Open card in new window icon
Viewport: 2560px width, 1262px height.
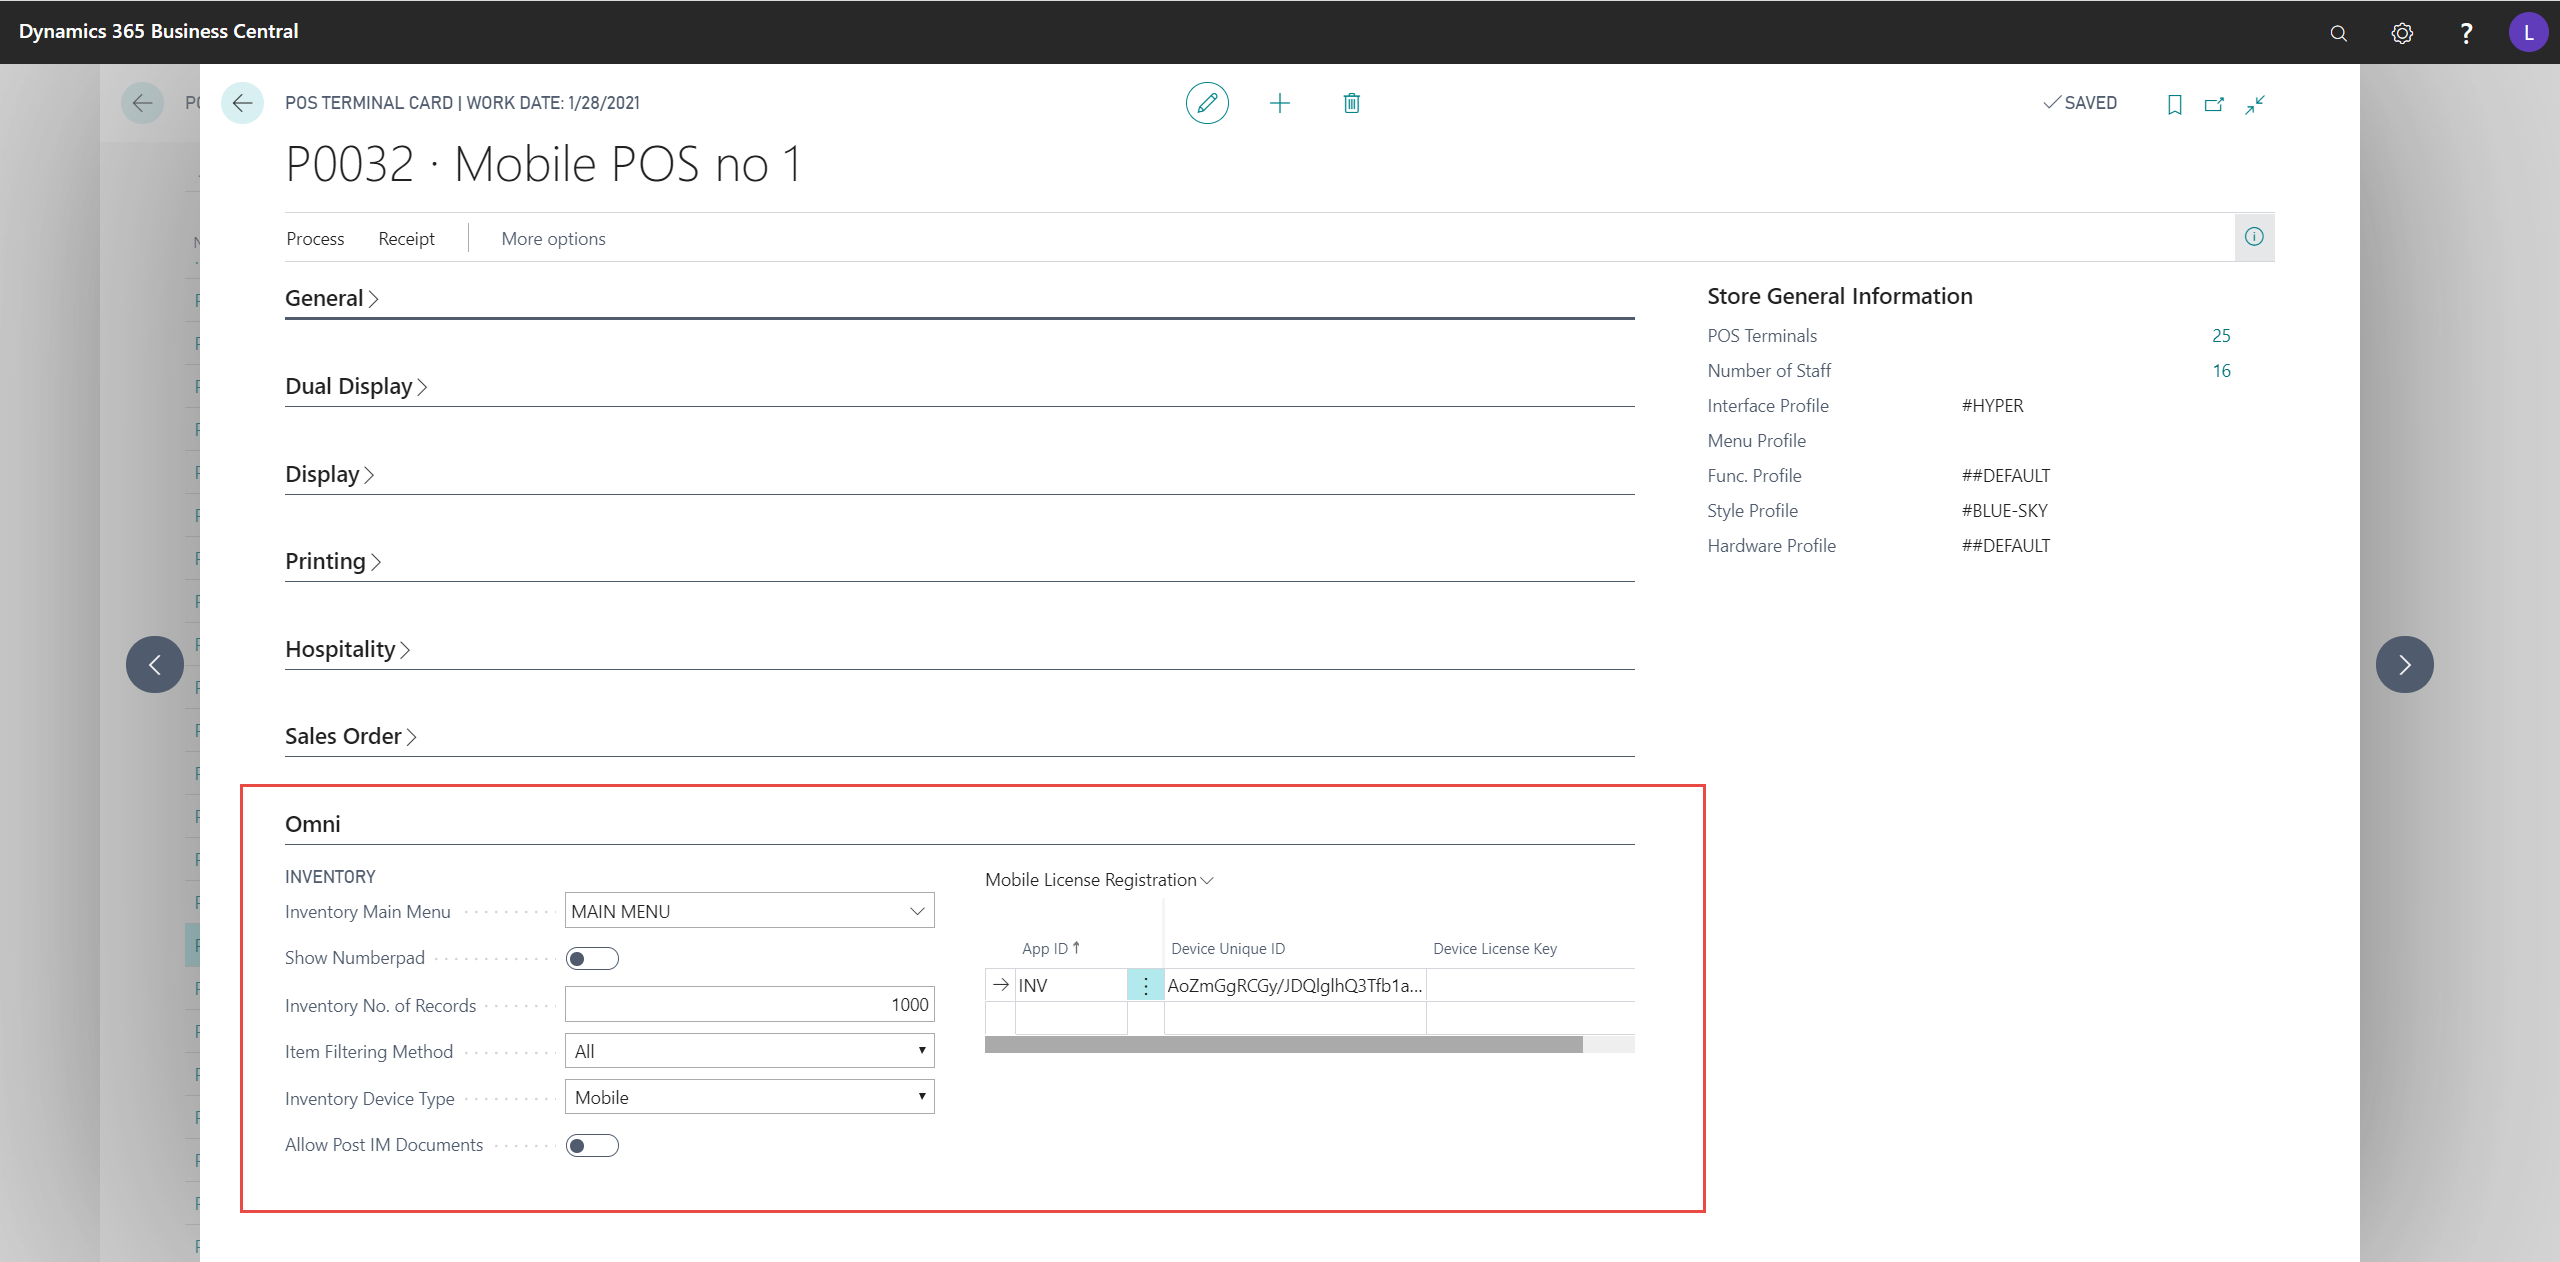tap(2214, 104)
